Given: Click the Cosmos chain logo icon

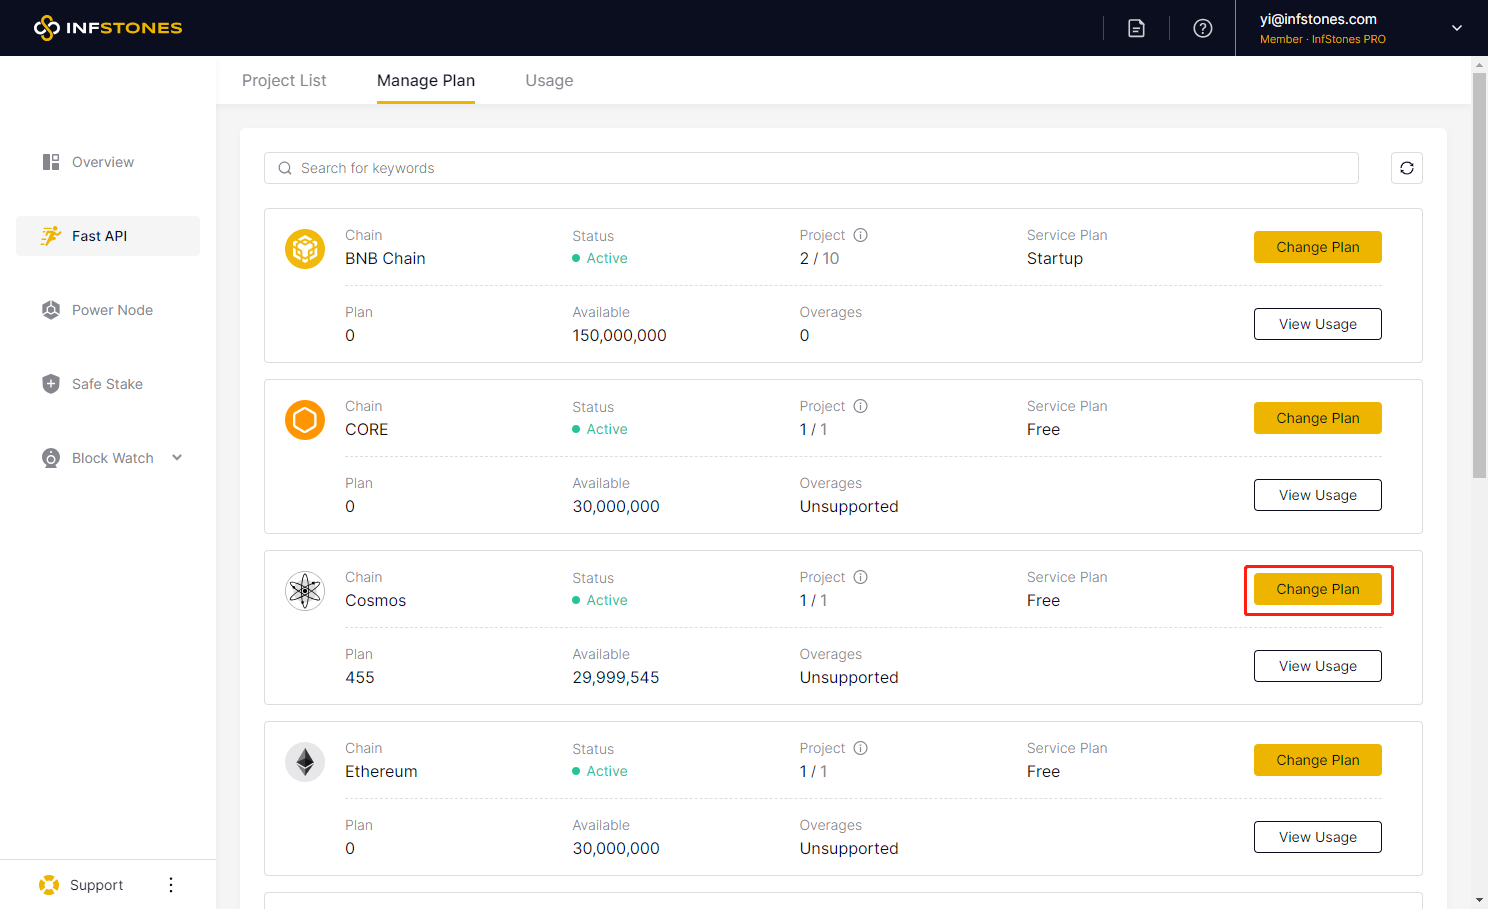Looking at the screenshot, I should 305,590.
